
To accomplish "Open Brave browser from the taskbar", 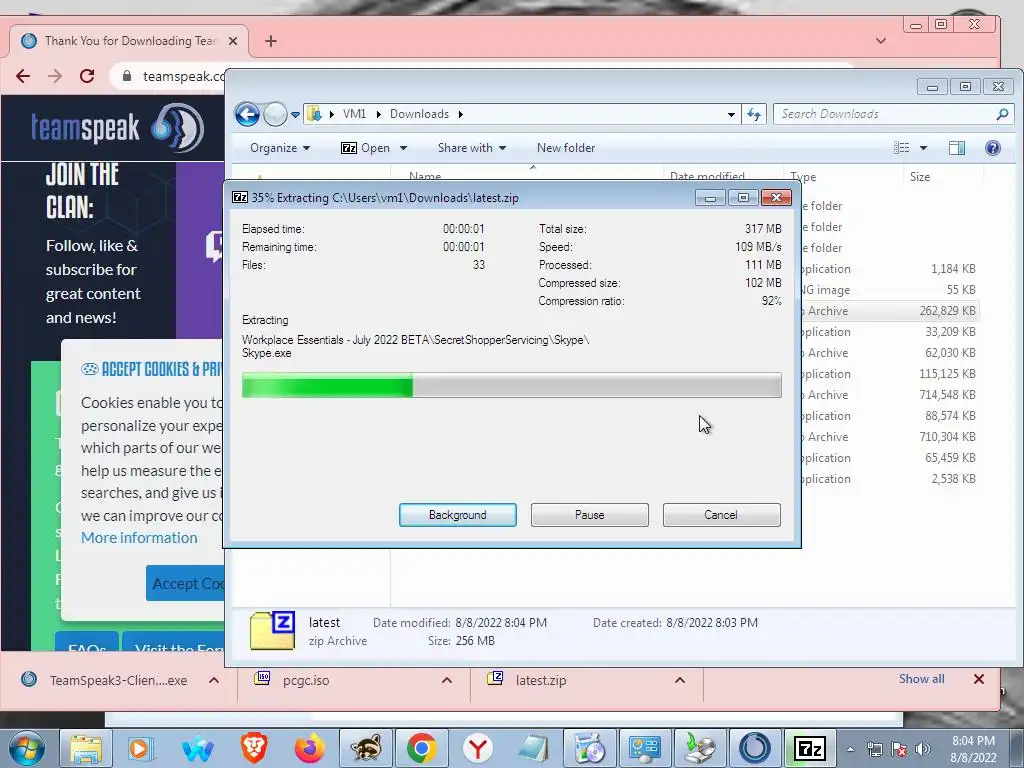I will pos(254,748).
